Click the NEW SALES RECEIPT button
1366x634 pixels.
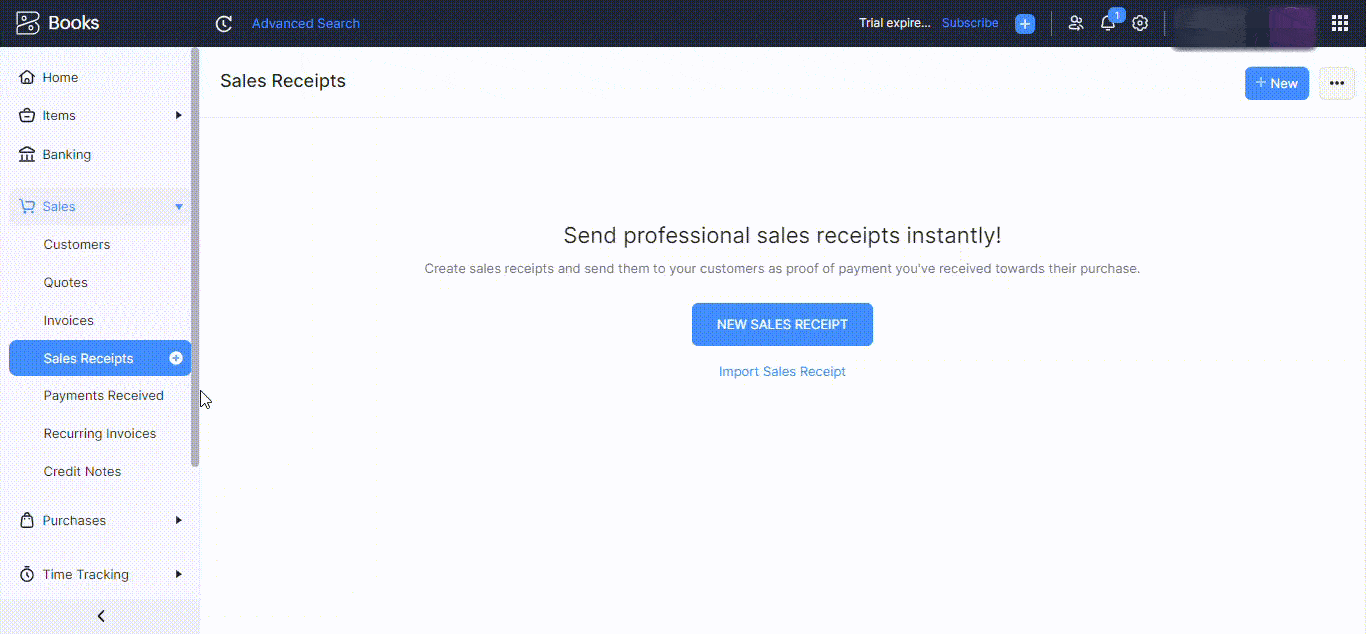click(782, 324)
